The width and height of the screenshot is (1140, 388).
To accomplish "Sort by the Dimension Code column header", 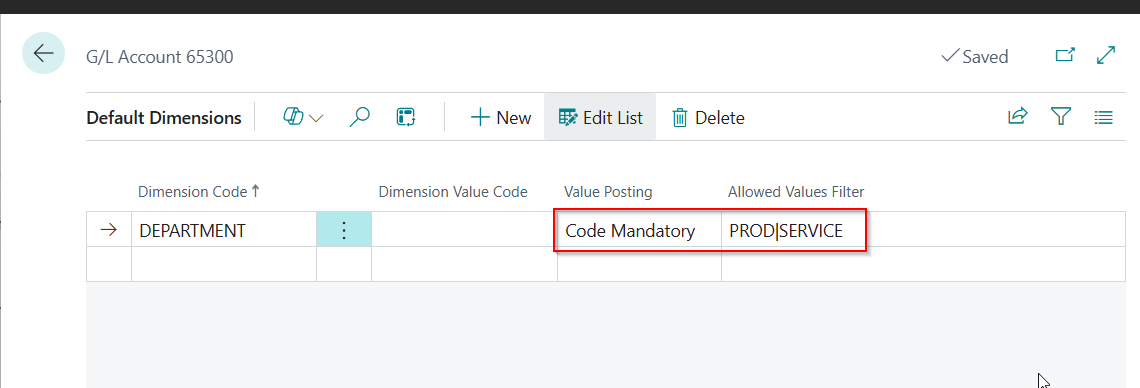I will pos(198,192).
